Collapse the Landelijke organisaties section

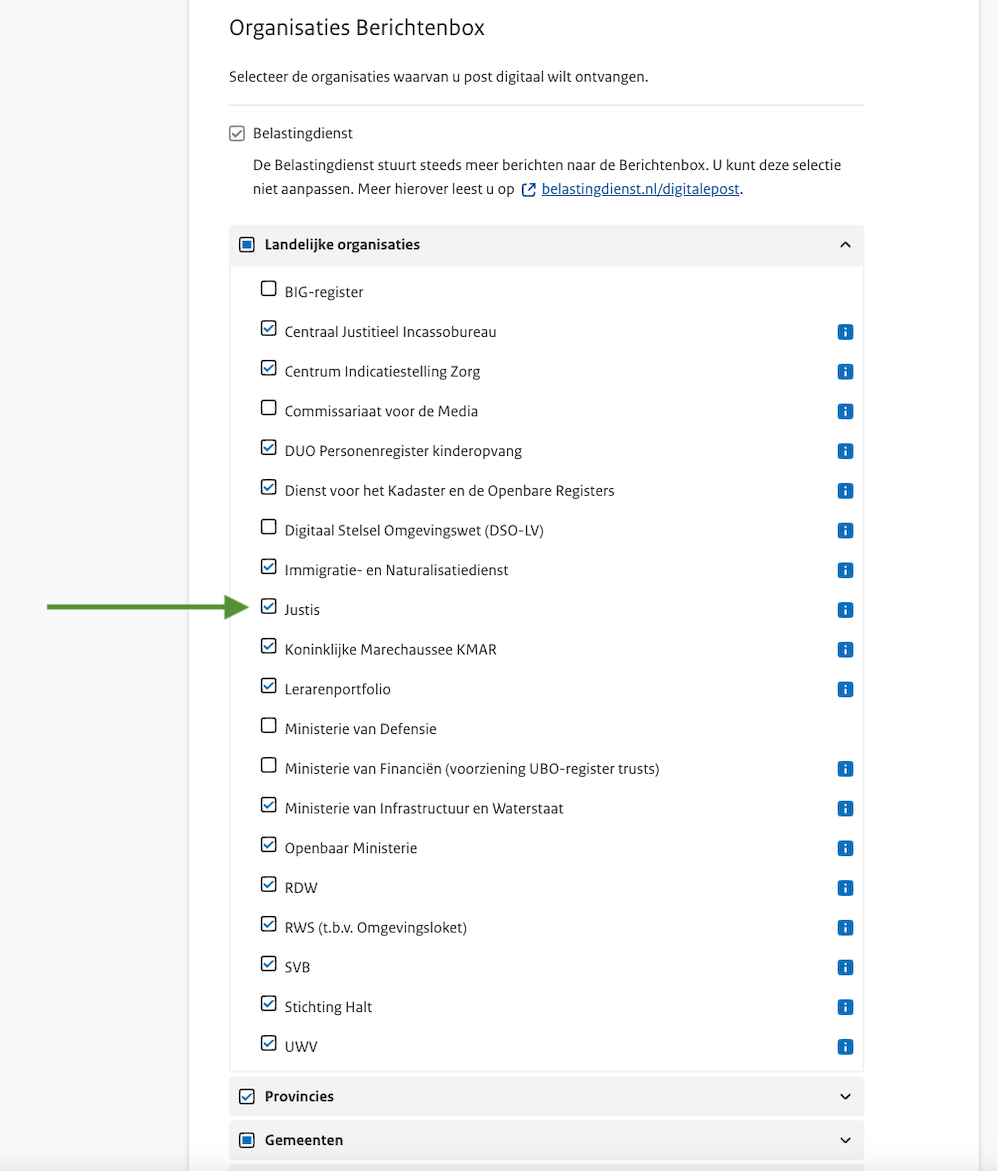pyautogui.click(x=845, y=245)
